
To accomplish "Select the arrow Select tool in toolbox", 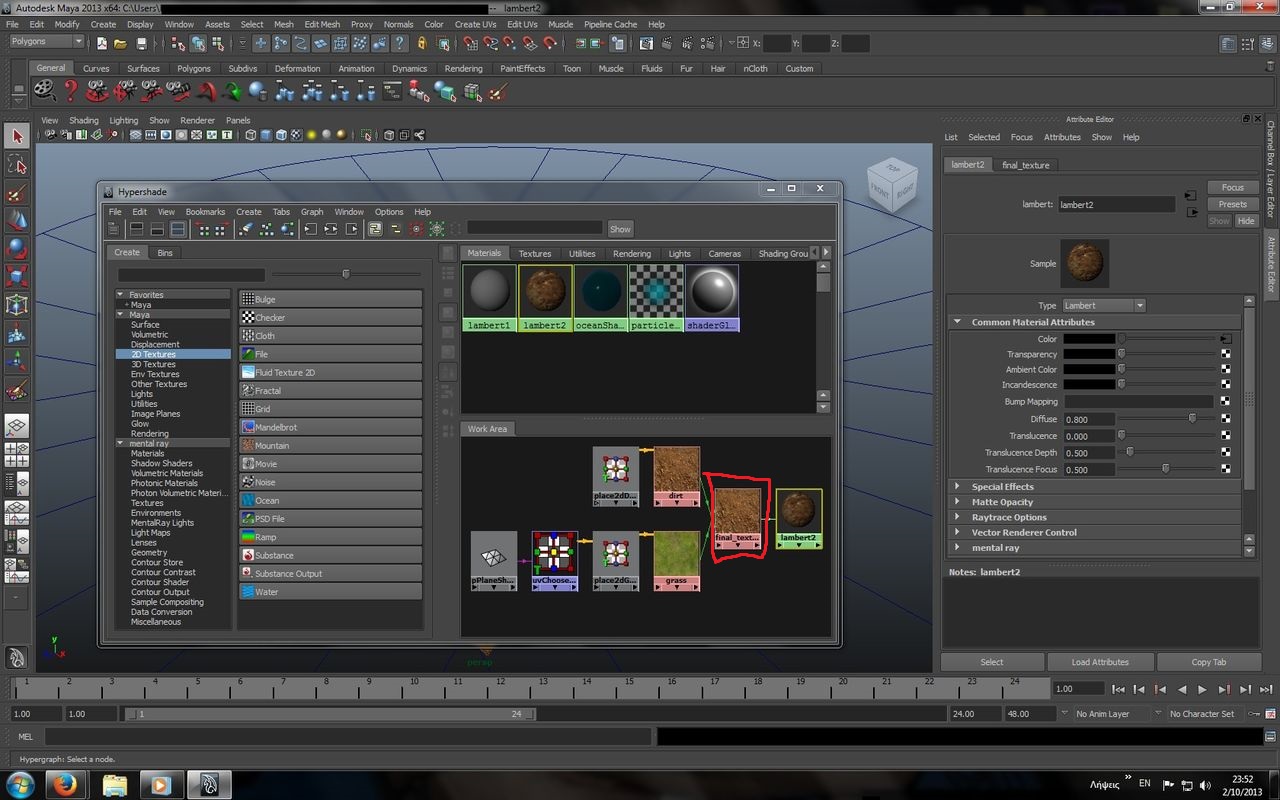I will (17, 137).
